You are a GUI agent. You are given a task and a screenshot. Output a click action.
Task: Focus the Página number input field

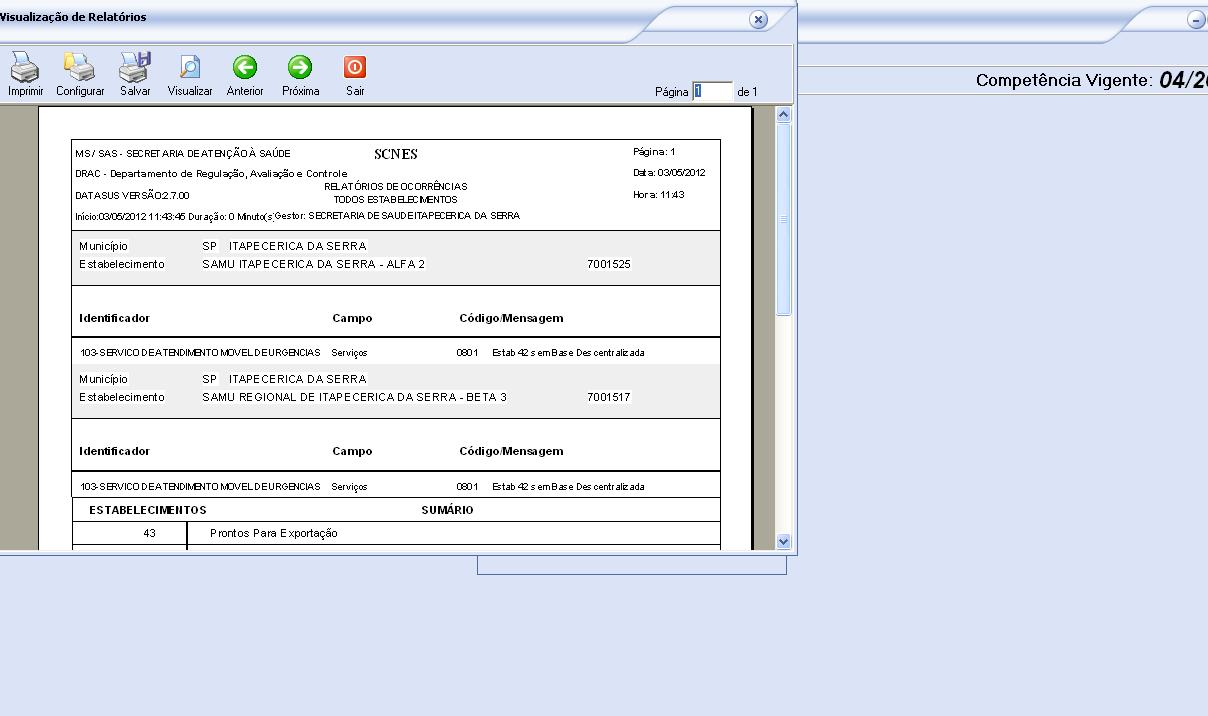[712, 91]
